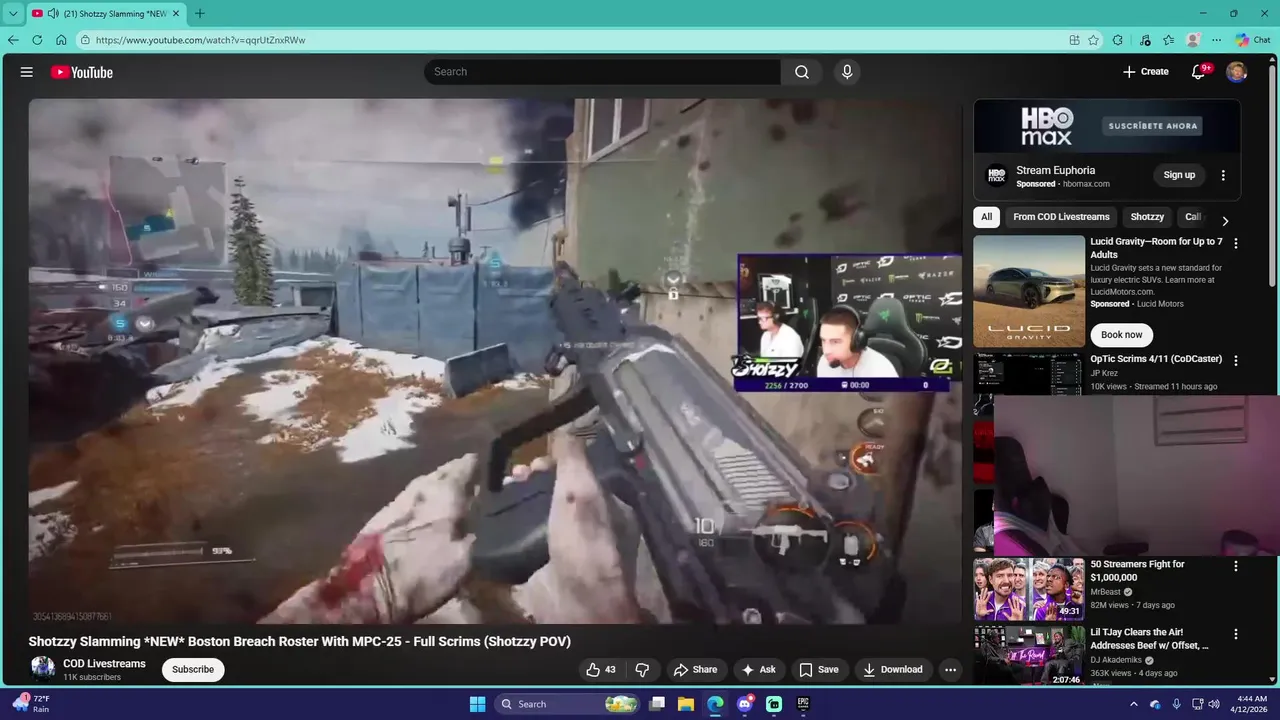Open media control music note icon

[1145, 40]
